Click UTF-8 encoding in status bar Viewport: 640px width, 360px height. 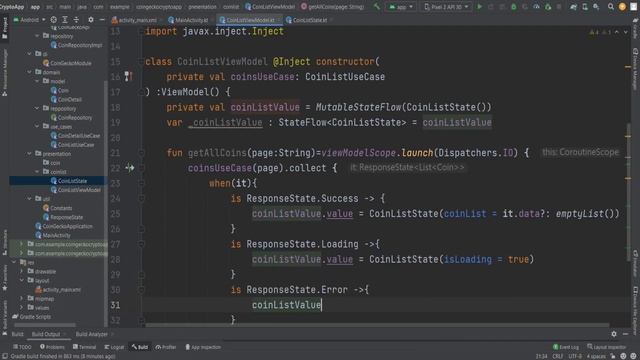point(575,356)
